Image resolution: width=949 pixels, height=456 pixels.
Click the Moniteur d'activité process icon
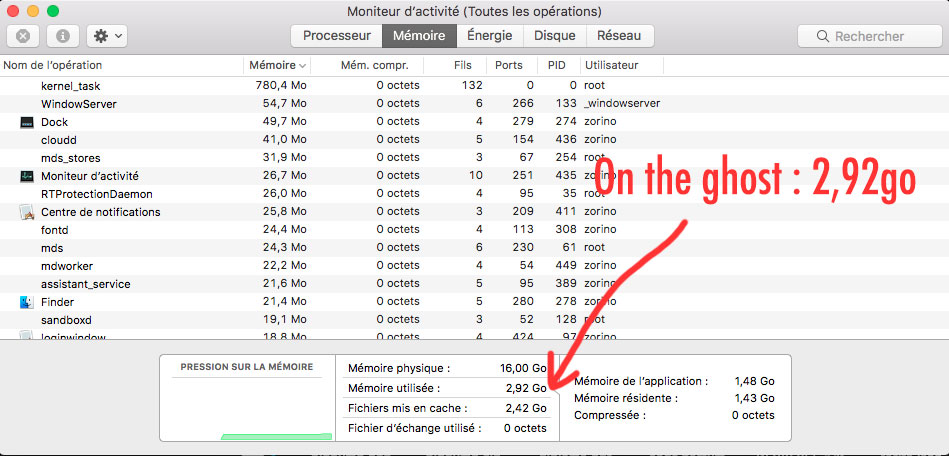[27, 176]
